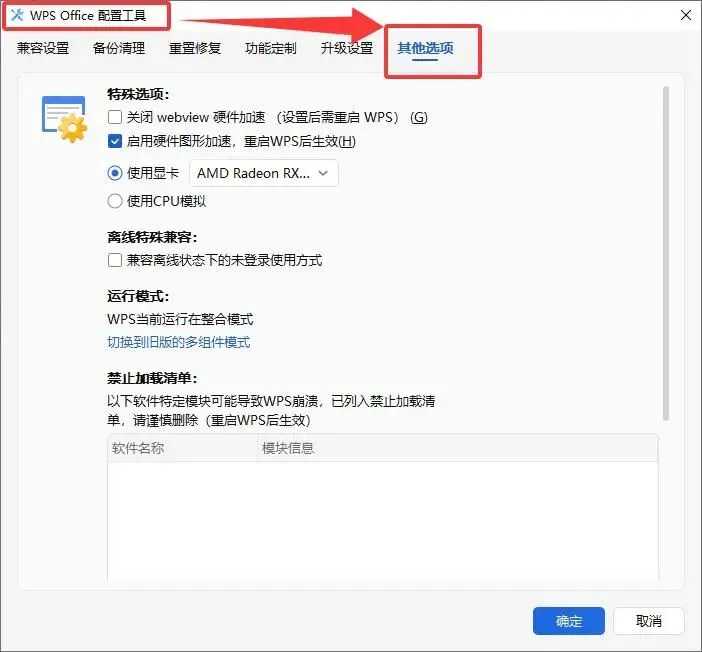Select the 功能定制 tab
The height and width of the screenshot is (652, 702).
pos(270,48)
